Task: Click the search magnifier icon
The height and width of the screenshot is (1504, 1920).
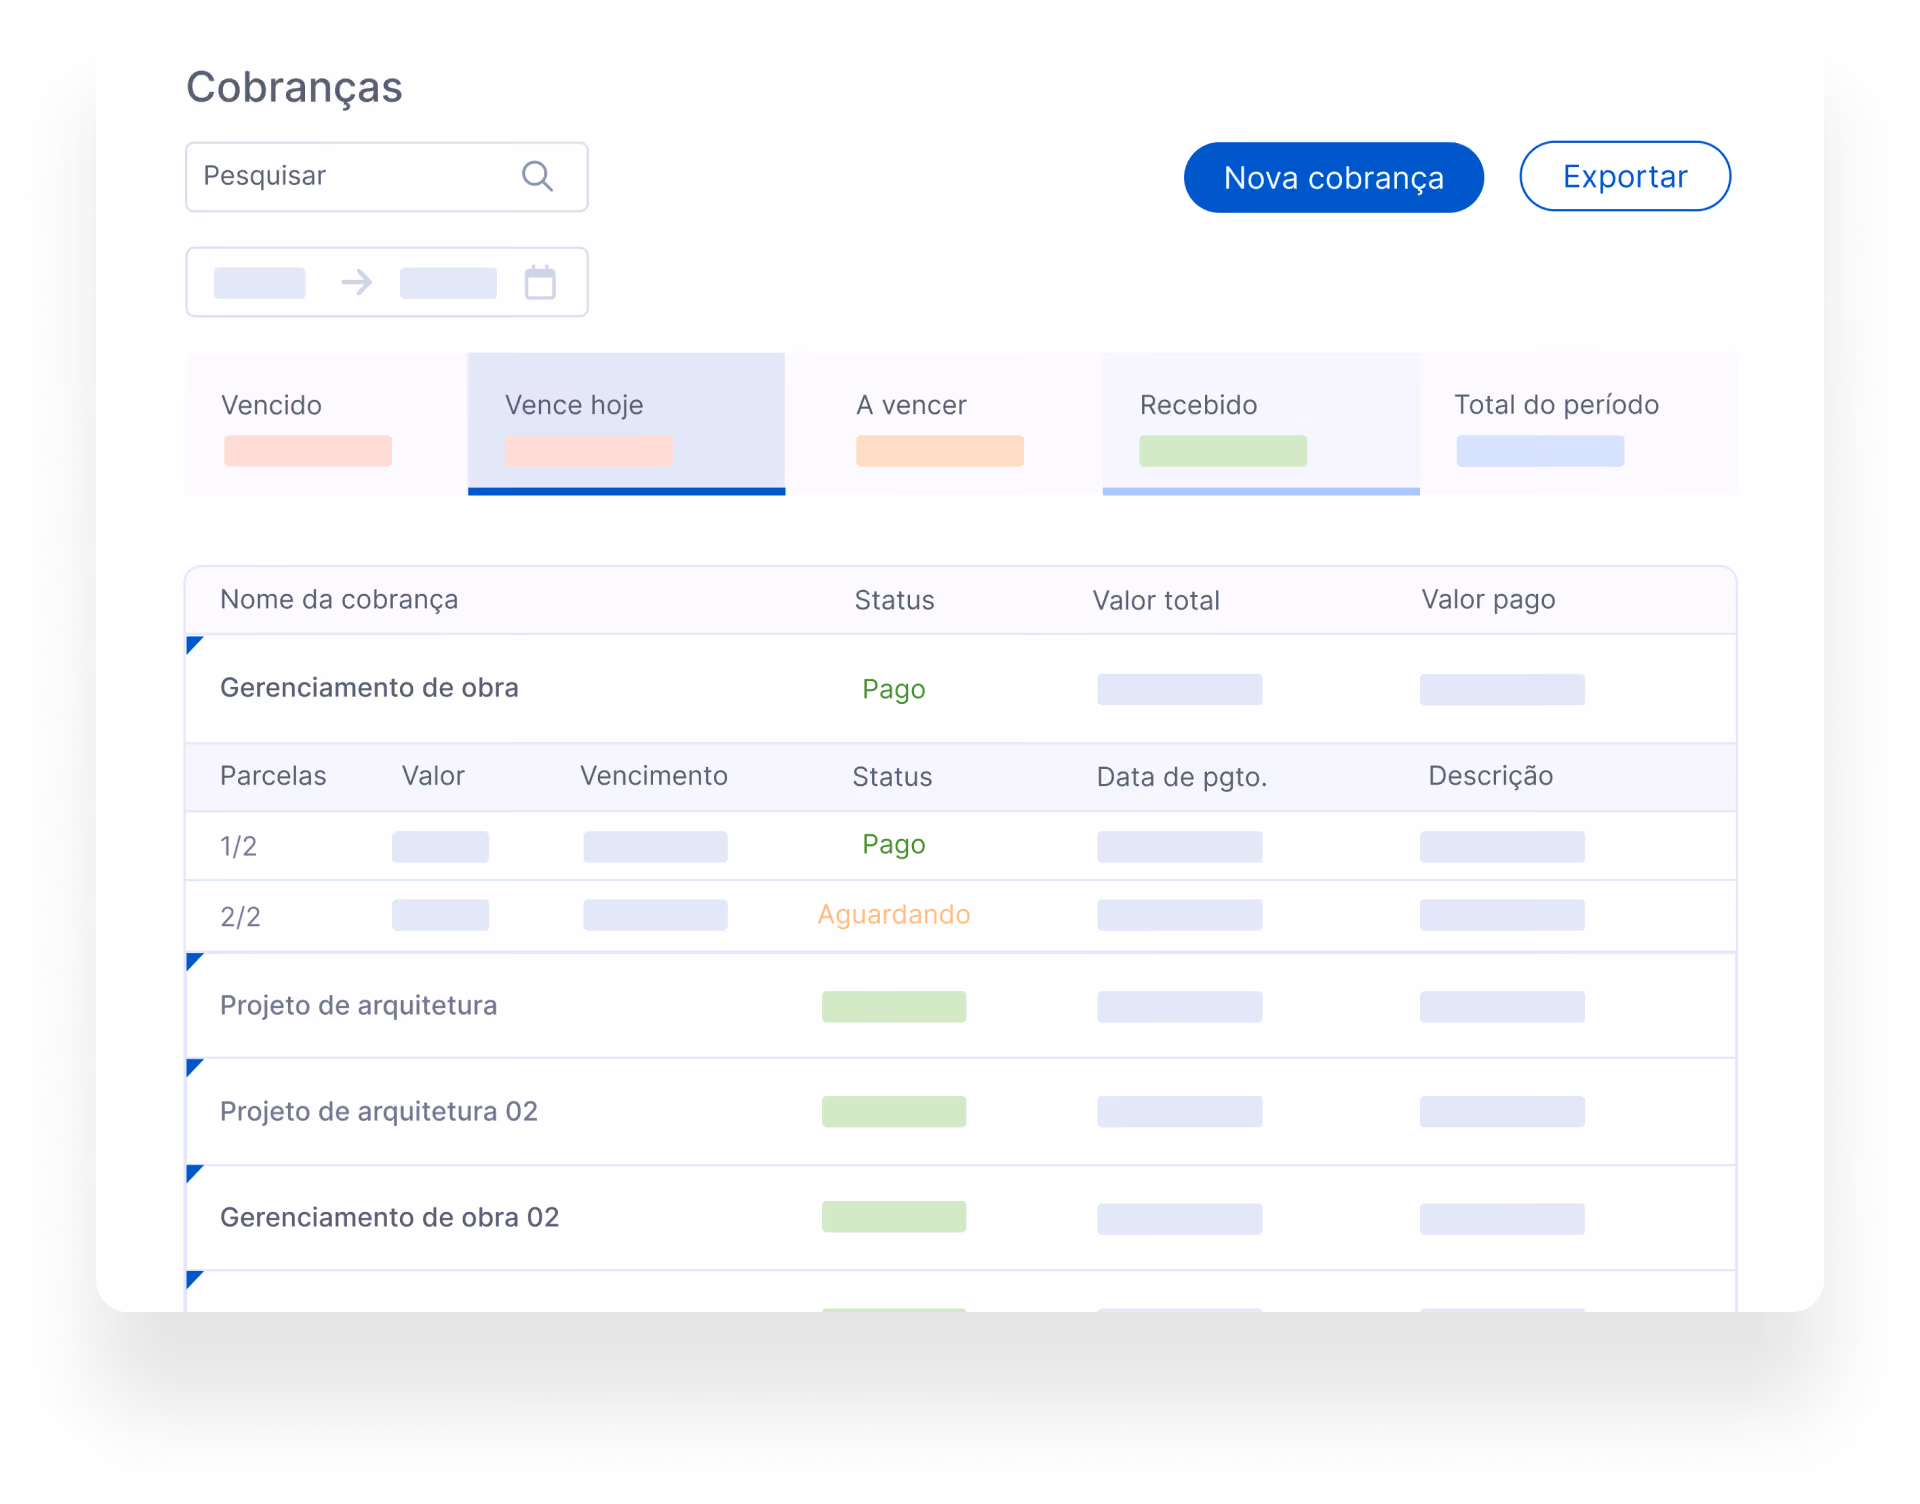Action: tap(537, 176)
